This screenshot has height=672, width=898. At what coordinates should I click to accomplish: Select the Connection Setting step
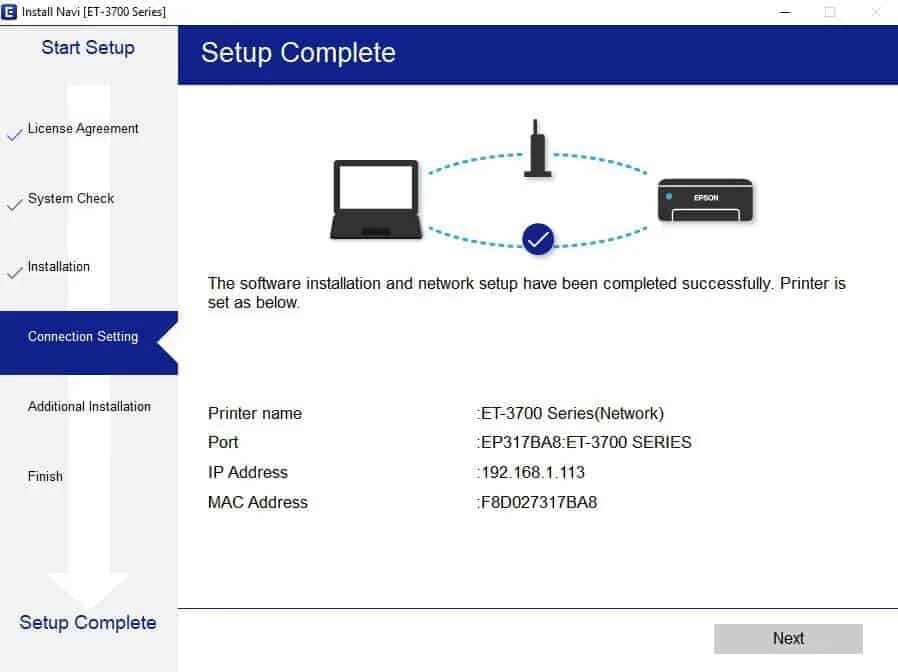[89, 343]
